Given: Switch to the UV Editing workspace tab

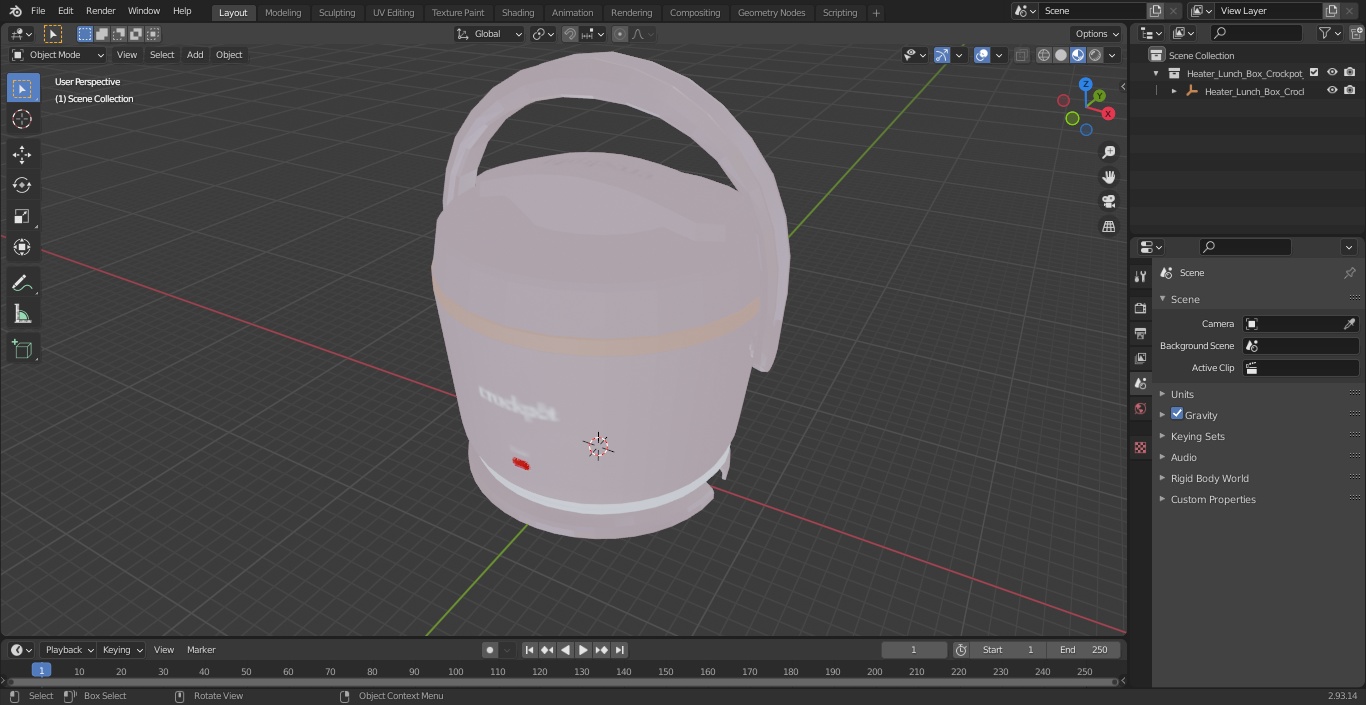Looking at the screenshot, I should pyautogui.click(x=393, y=13).
